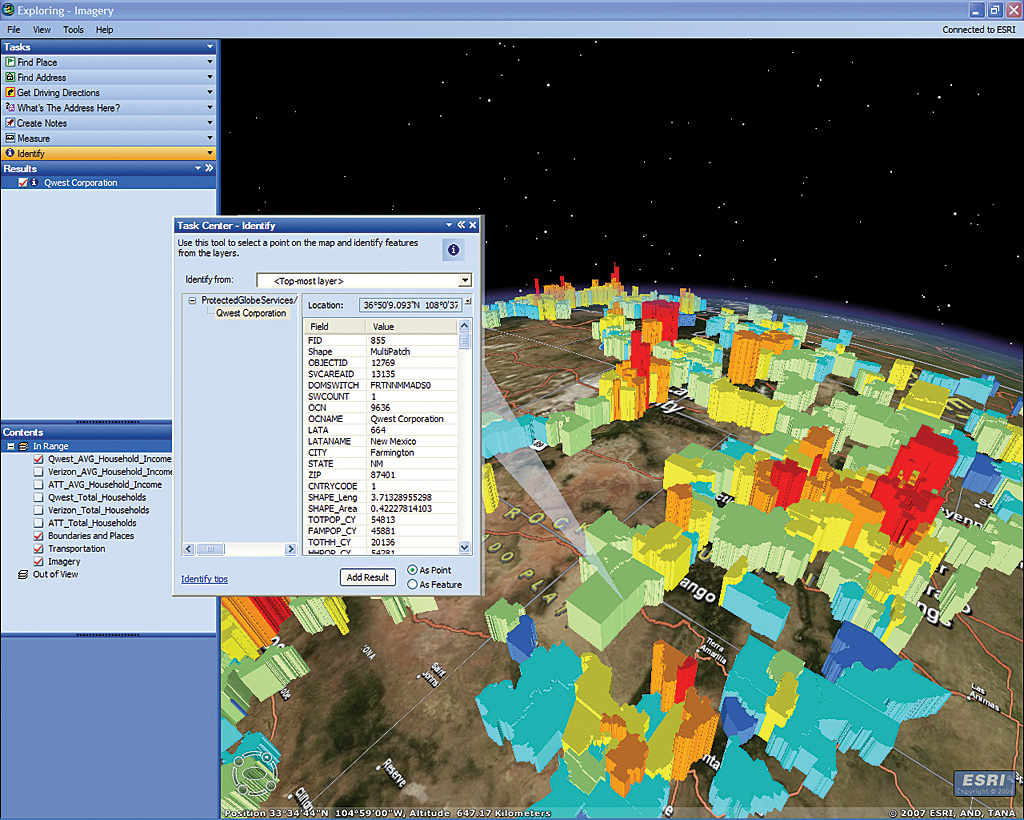This screenshot has height=820, width=1024.
Task: Click the double-chevron in Task Center title bar
Action: (461, 225)
